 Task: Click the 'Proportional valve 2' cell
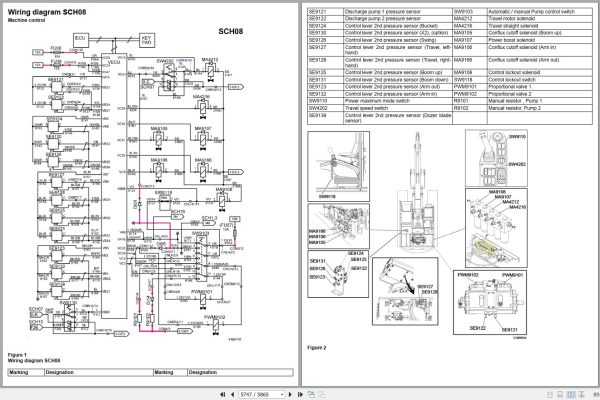(x=540, y=94)
